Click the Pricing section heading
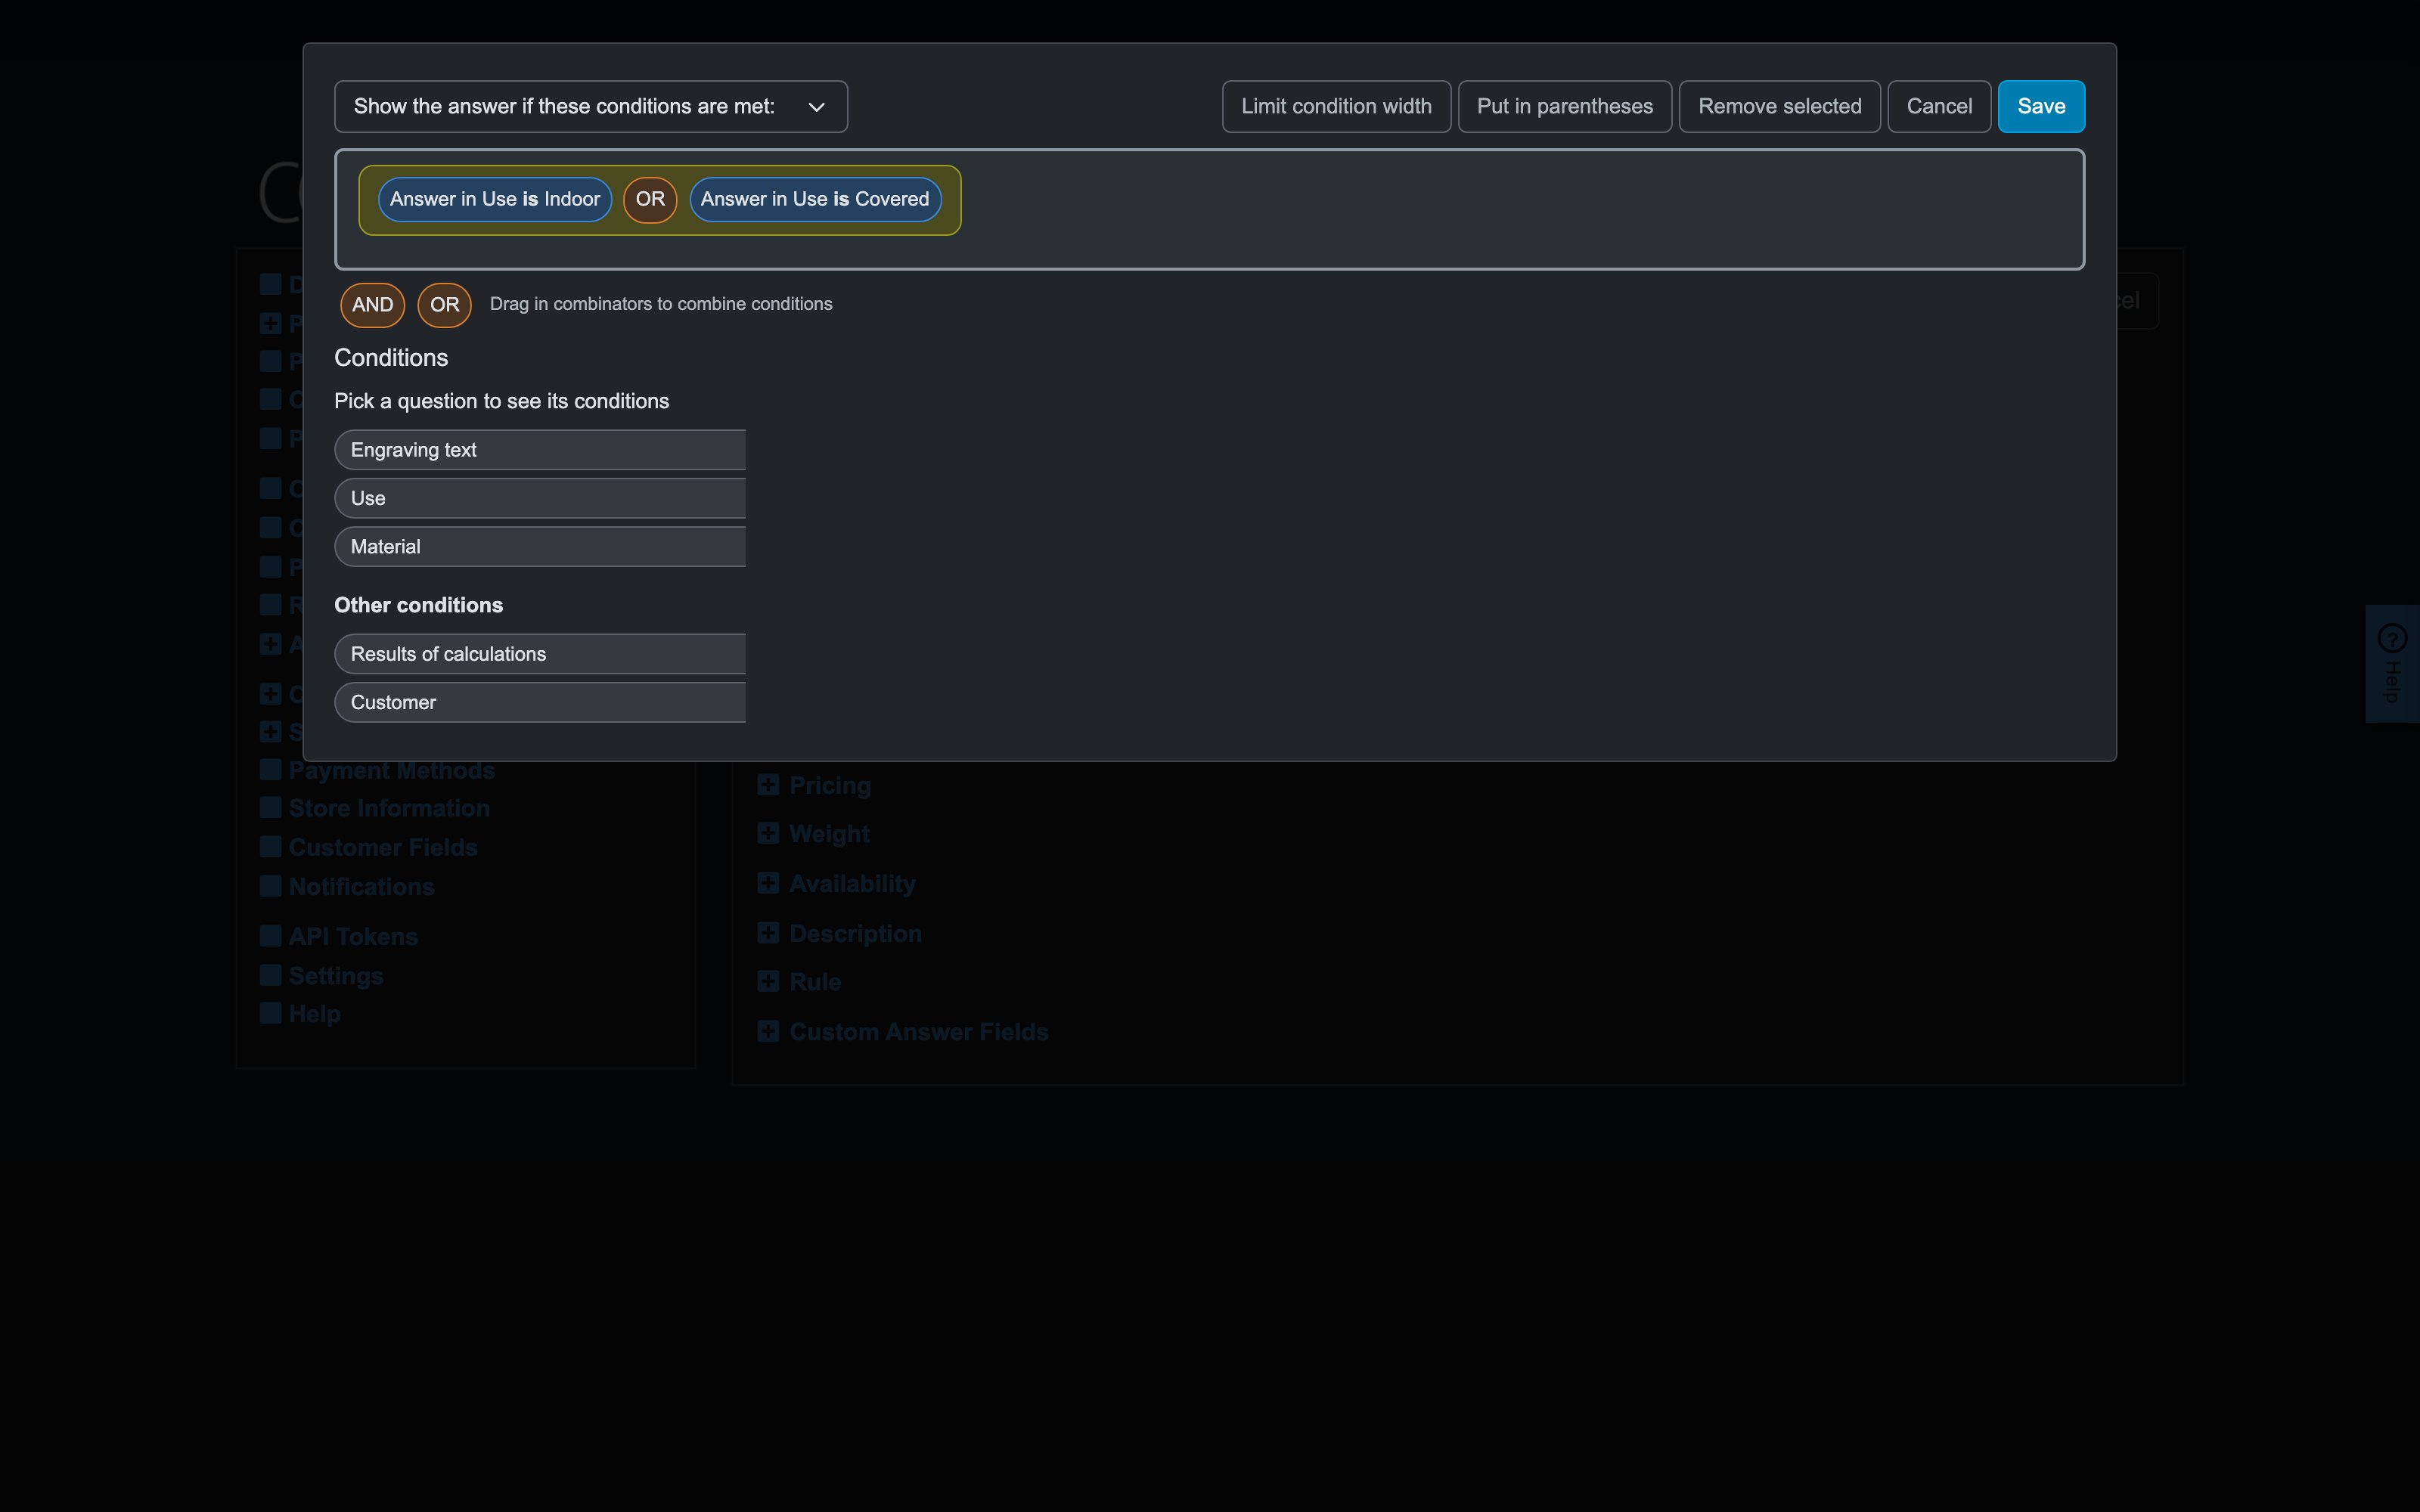 tap(830, 786)
